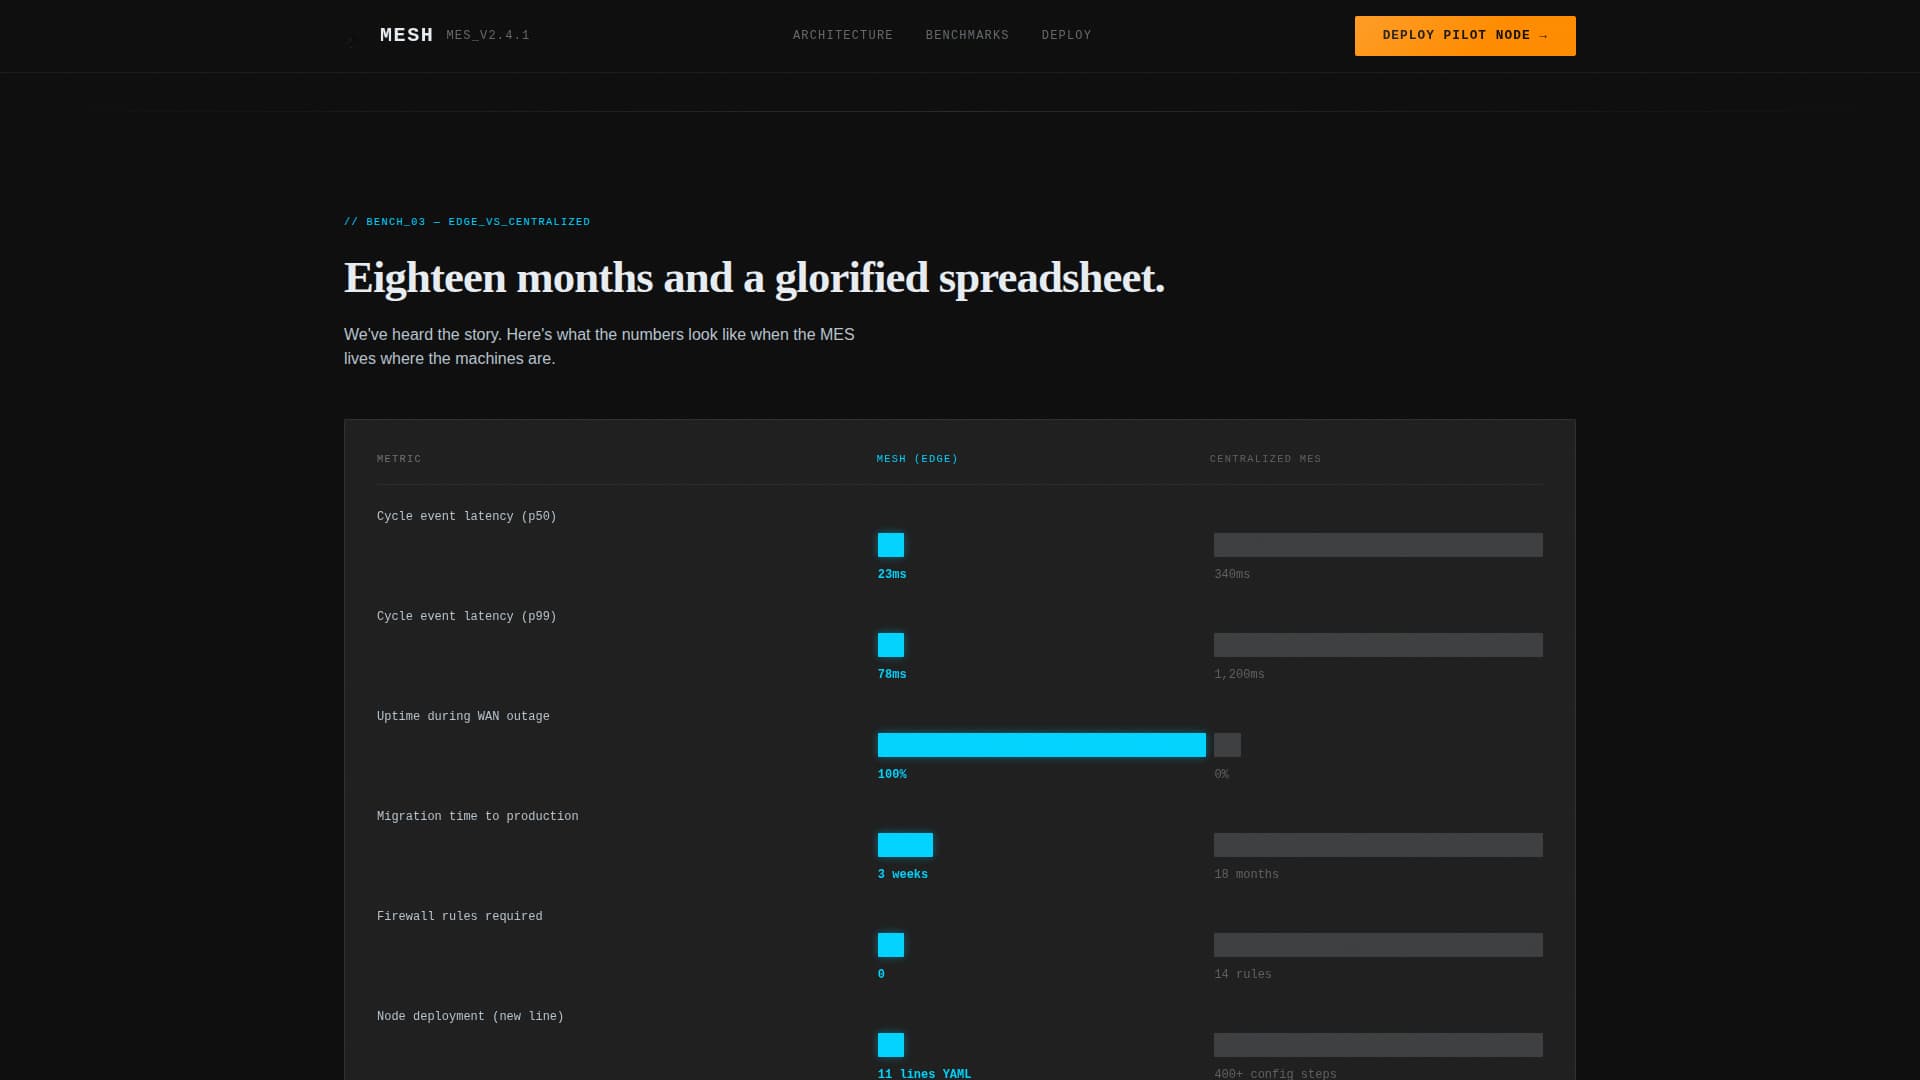Viewport: 1920px width, 1080px height.
Task: Click the small gray 0% uptime bar
Action: click(x=1227, y=745)
